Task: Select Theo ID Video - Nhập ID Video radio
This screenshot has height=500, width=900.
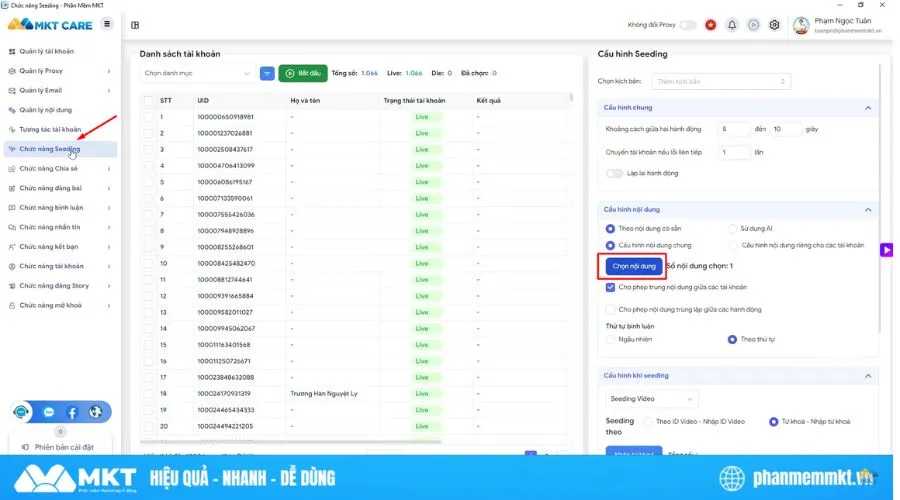Action: click(x=648, y=422)
